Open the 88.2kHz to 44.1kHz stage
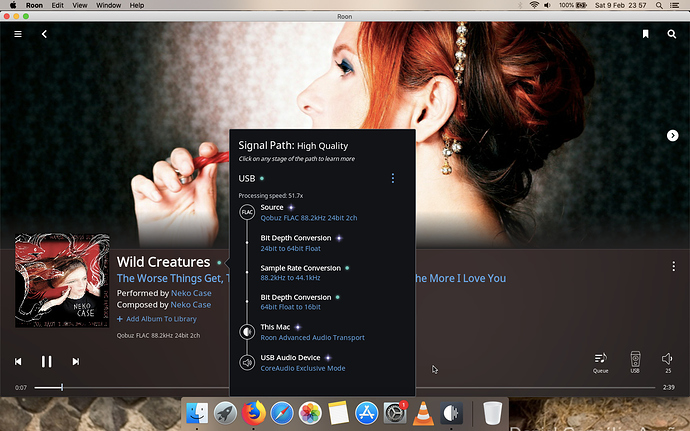 tap(290, 278)
